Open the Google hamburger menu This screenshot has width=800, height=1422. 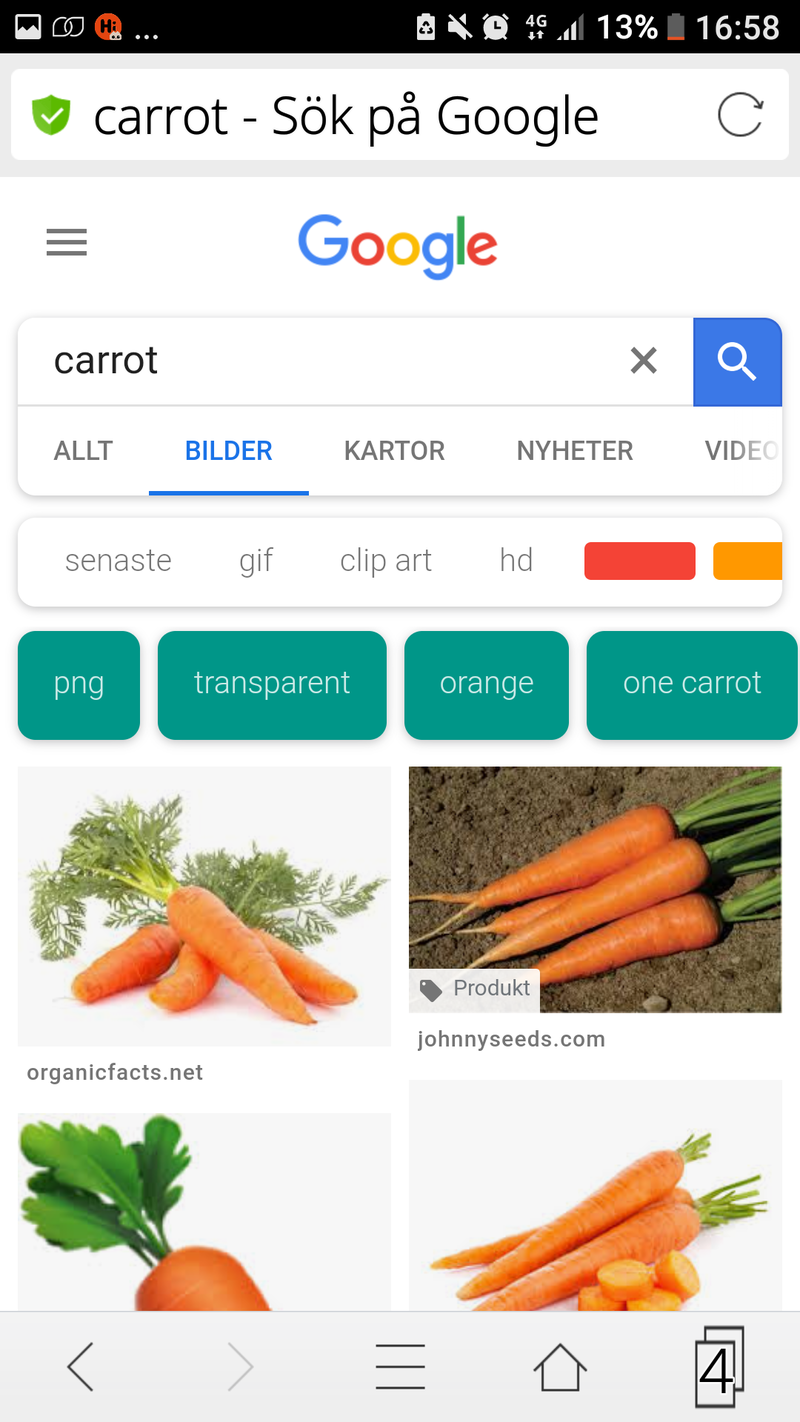[x=66, y=242]
